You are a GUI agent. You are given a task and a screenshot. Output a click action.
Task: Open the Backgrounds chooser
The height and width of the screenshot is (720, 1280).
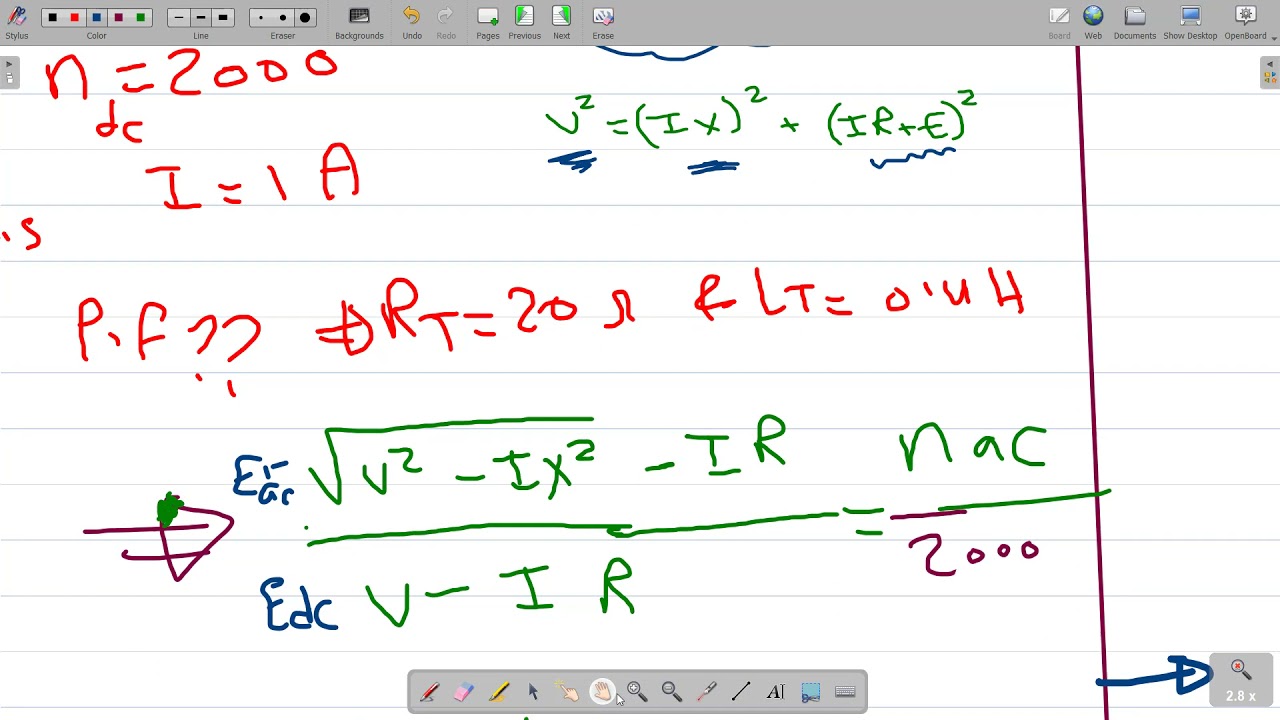359,22
